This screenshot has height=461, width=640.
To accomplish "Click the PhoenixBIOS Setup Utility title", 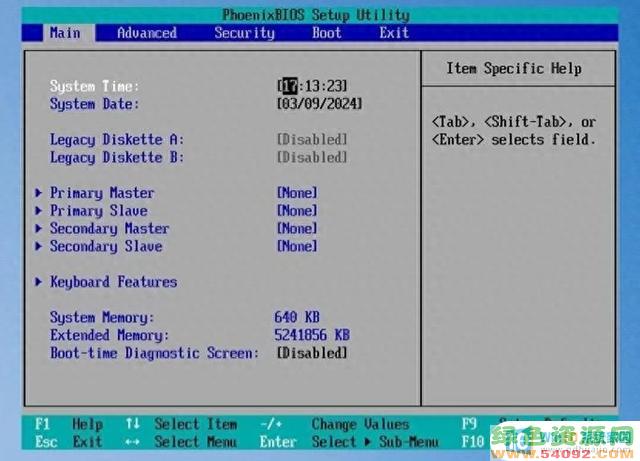I will coord(316,15).
